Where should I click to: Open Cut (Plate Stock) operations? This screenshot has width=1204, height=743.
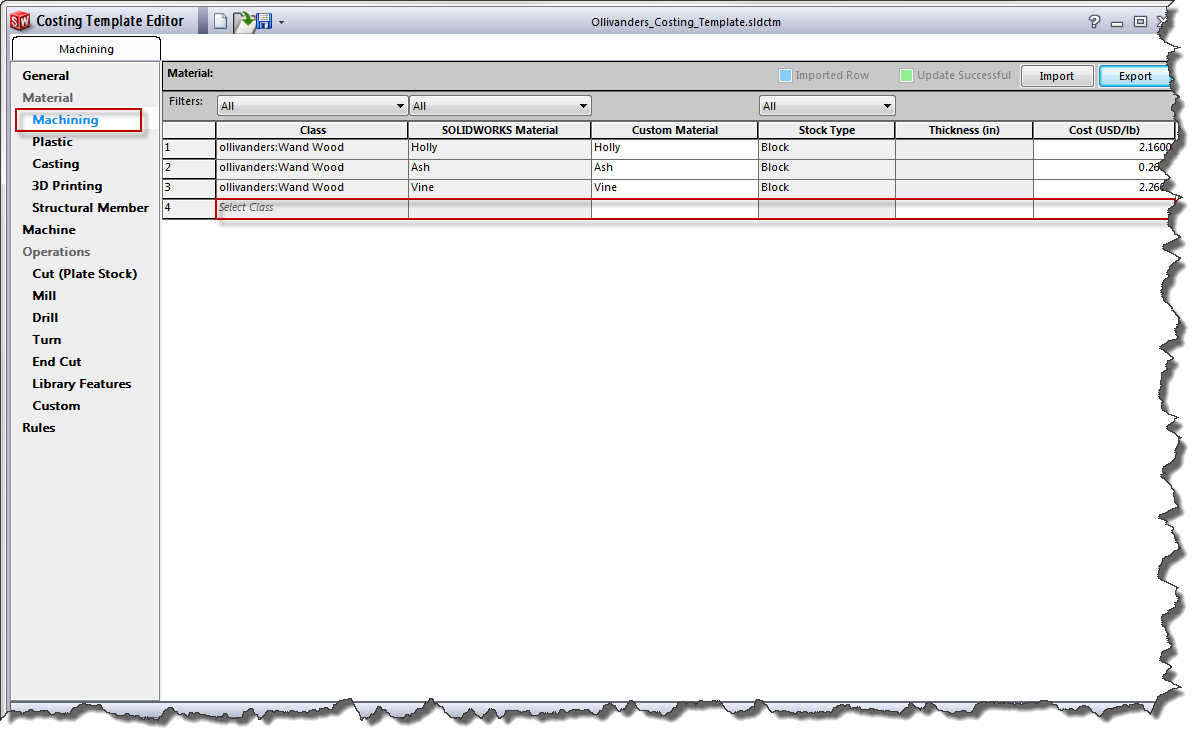(85, 274)
